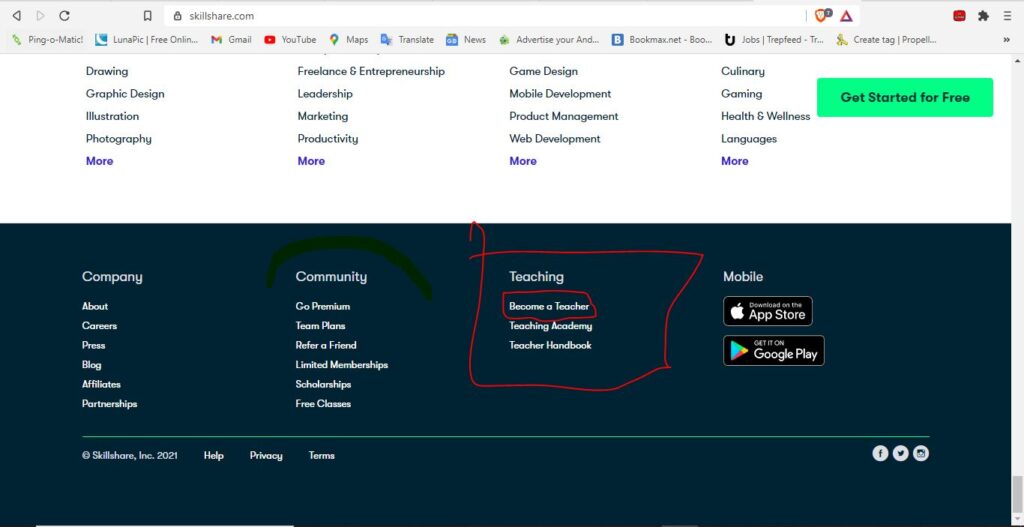
Task: Open Scholarships footer link
Action: pos(323,385)
